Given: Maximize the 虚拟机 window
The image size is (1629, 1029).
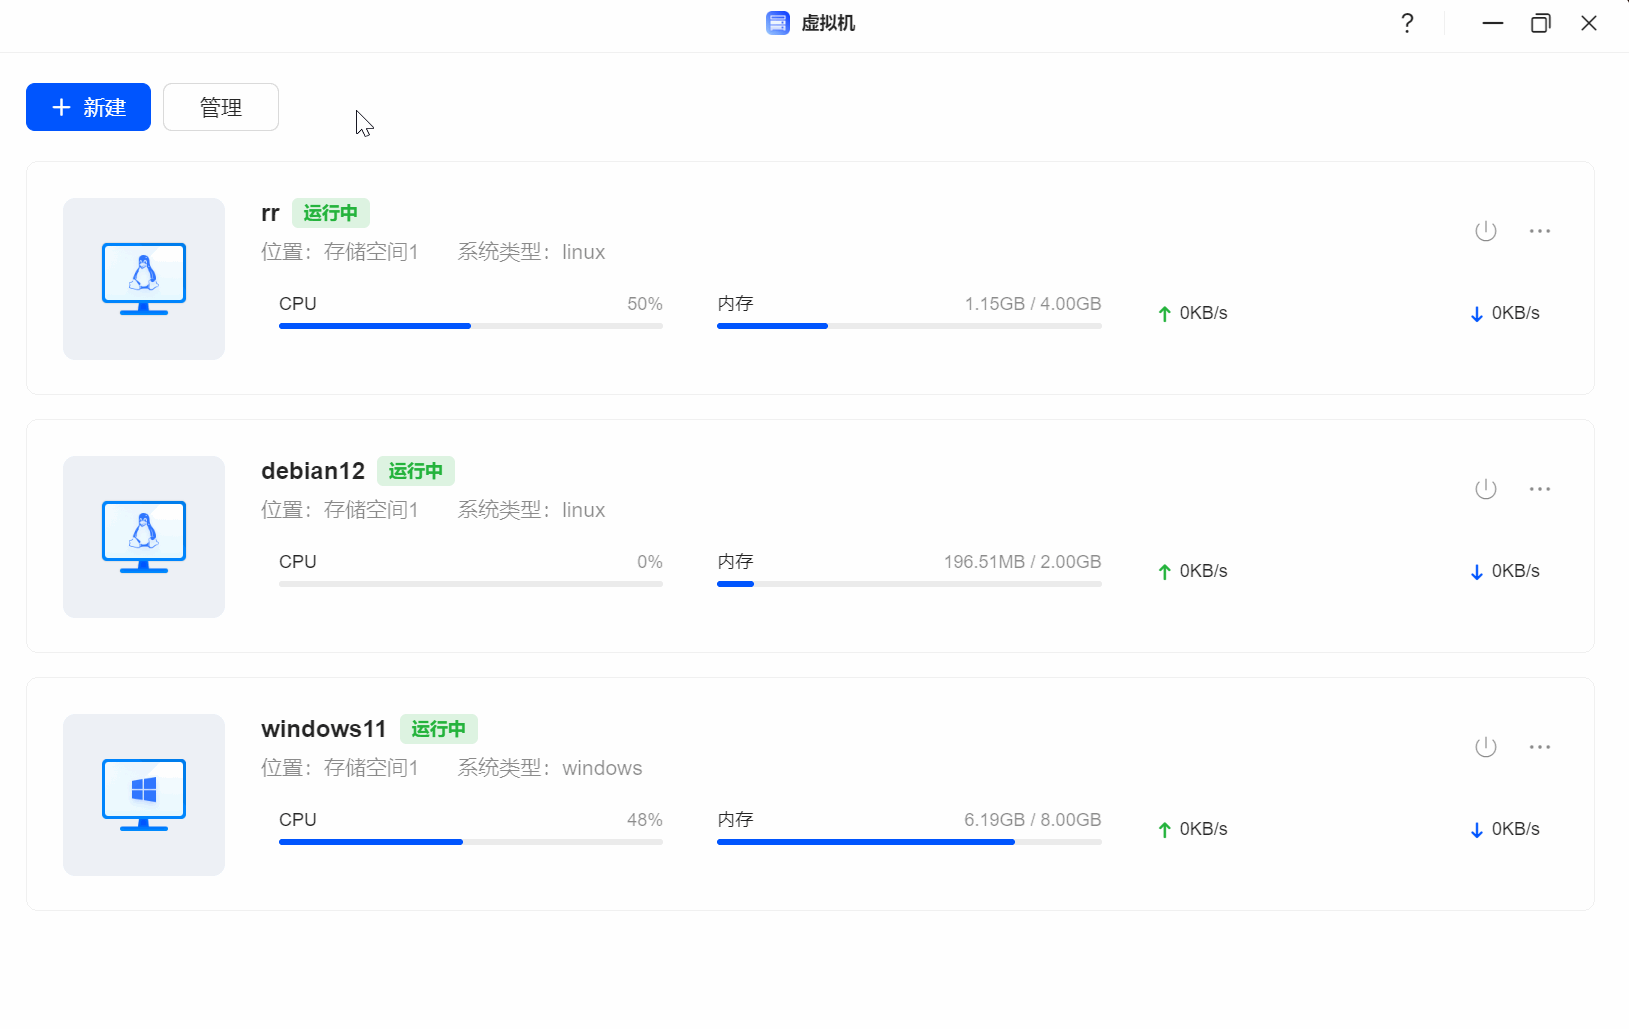Looking at the screenshot, I should tap(1541, 23).
